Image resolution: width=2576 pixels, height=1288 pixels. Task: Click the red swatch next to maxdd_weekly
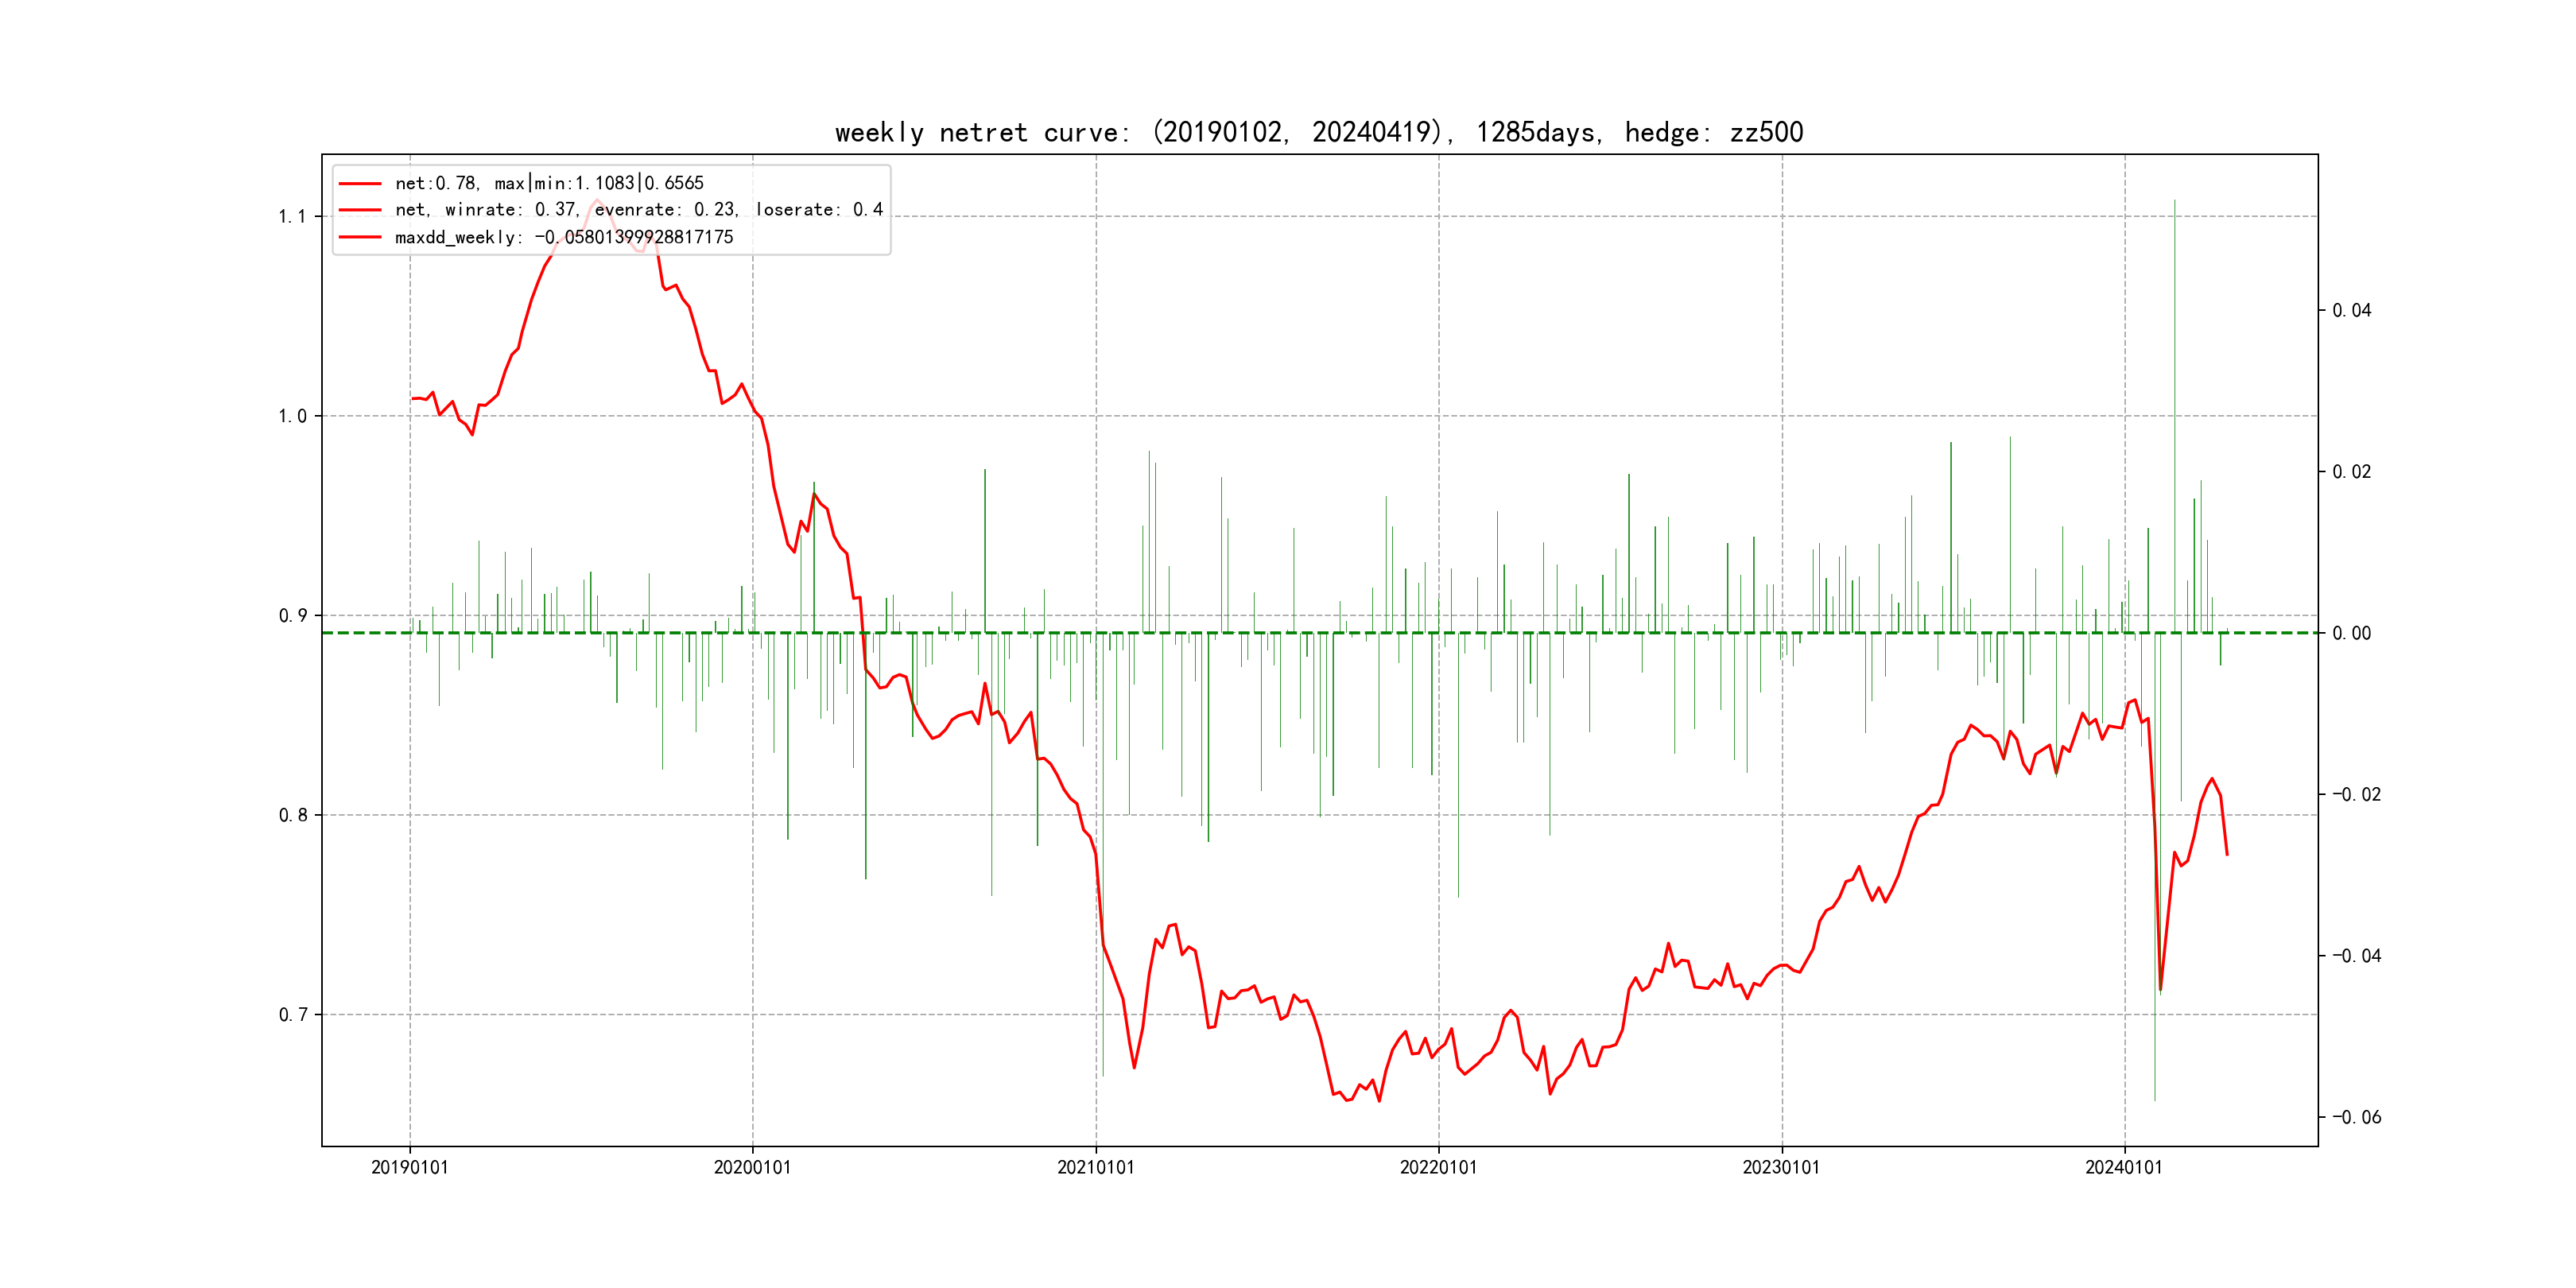point(360,237)
